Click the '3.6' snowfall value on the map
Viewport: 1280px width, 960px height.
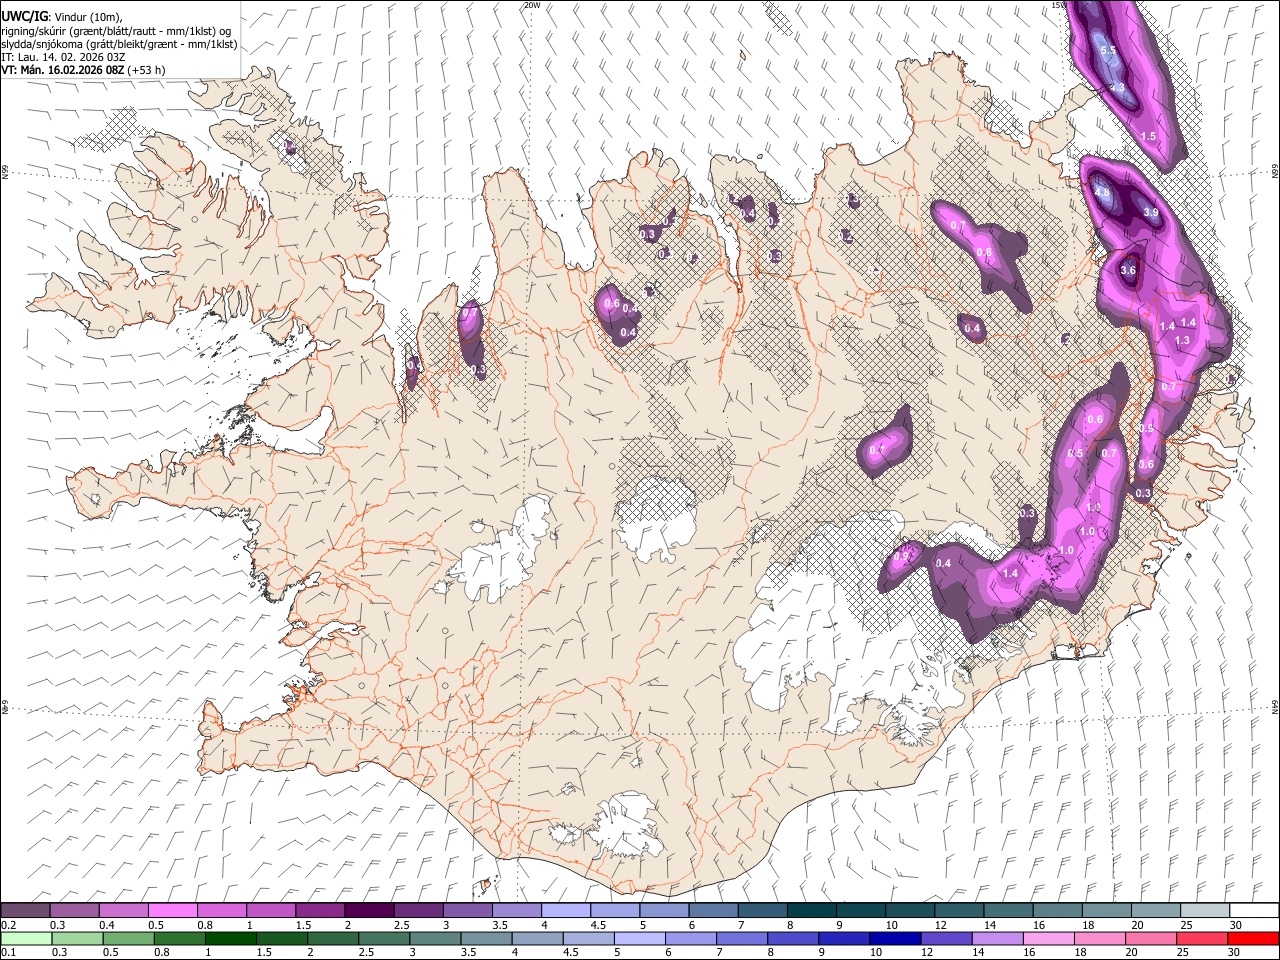tap(1128, 270)
